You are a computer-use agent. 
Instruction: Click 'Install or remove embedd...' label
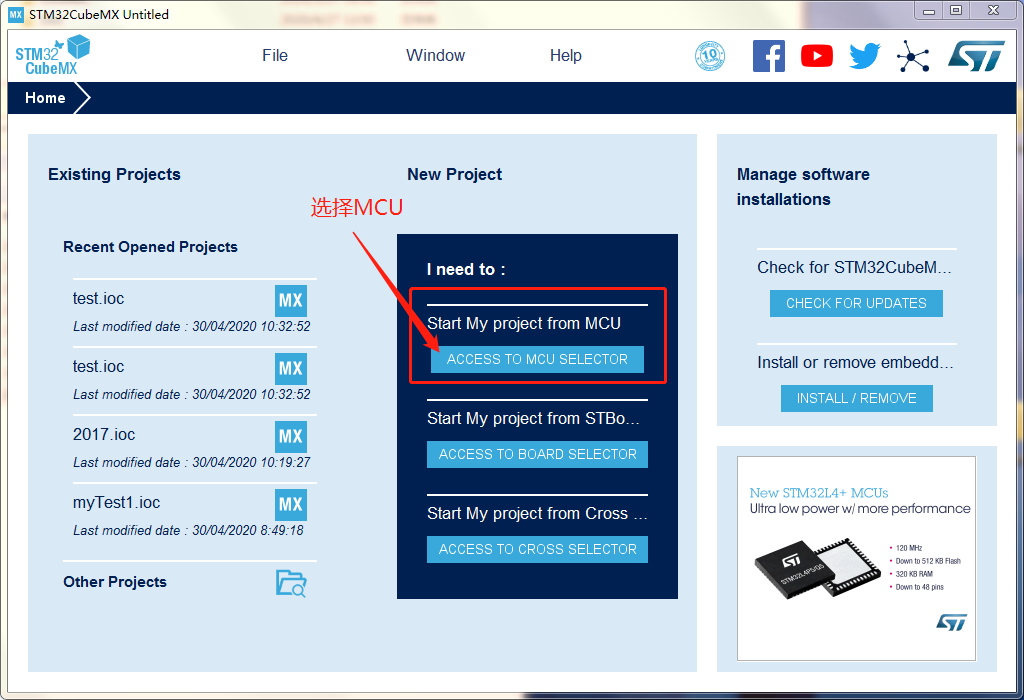856,362
